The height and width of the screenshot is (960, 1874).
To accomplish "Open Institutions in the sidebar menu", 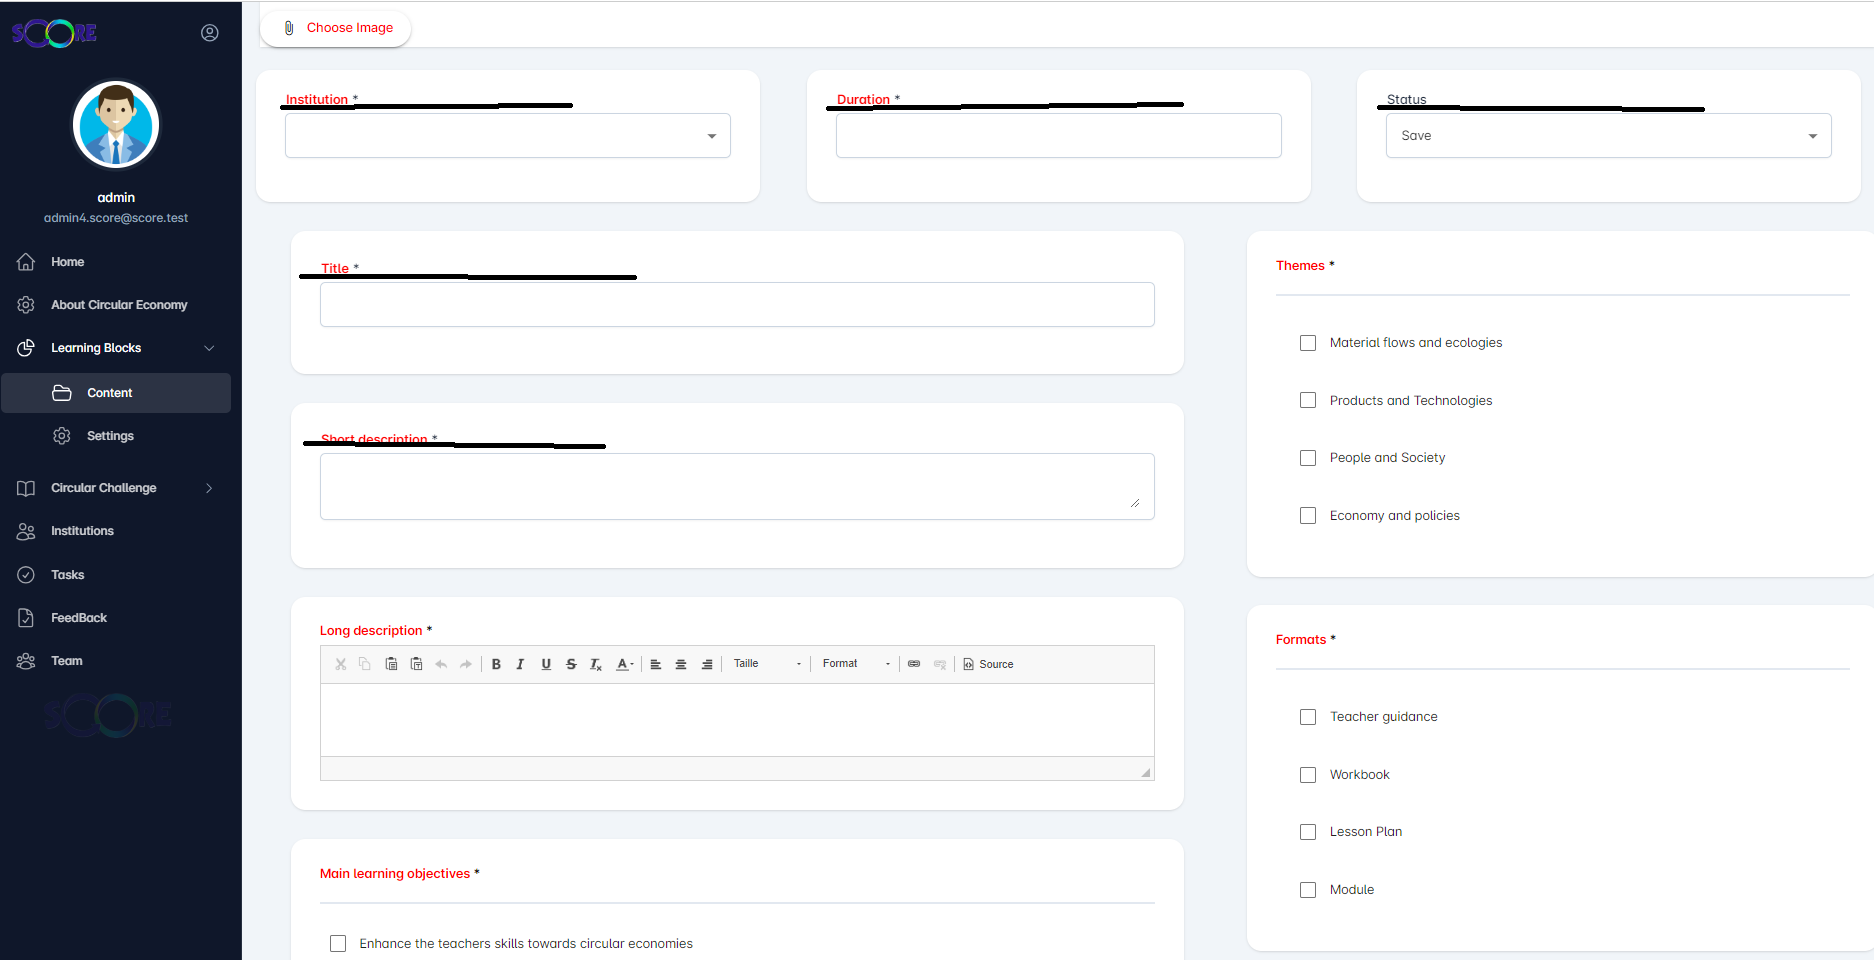I will (82, 531).
